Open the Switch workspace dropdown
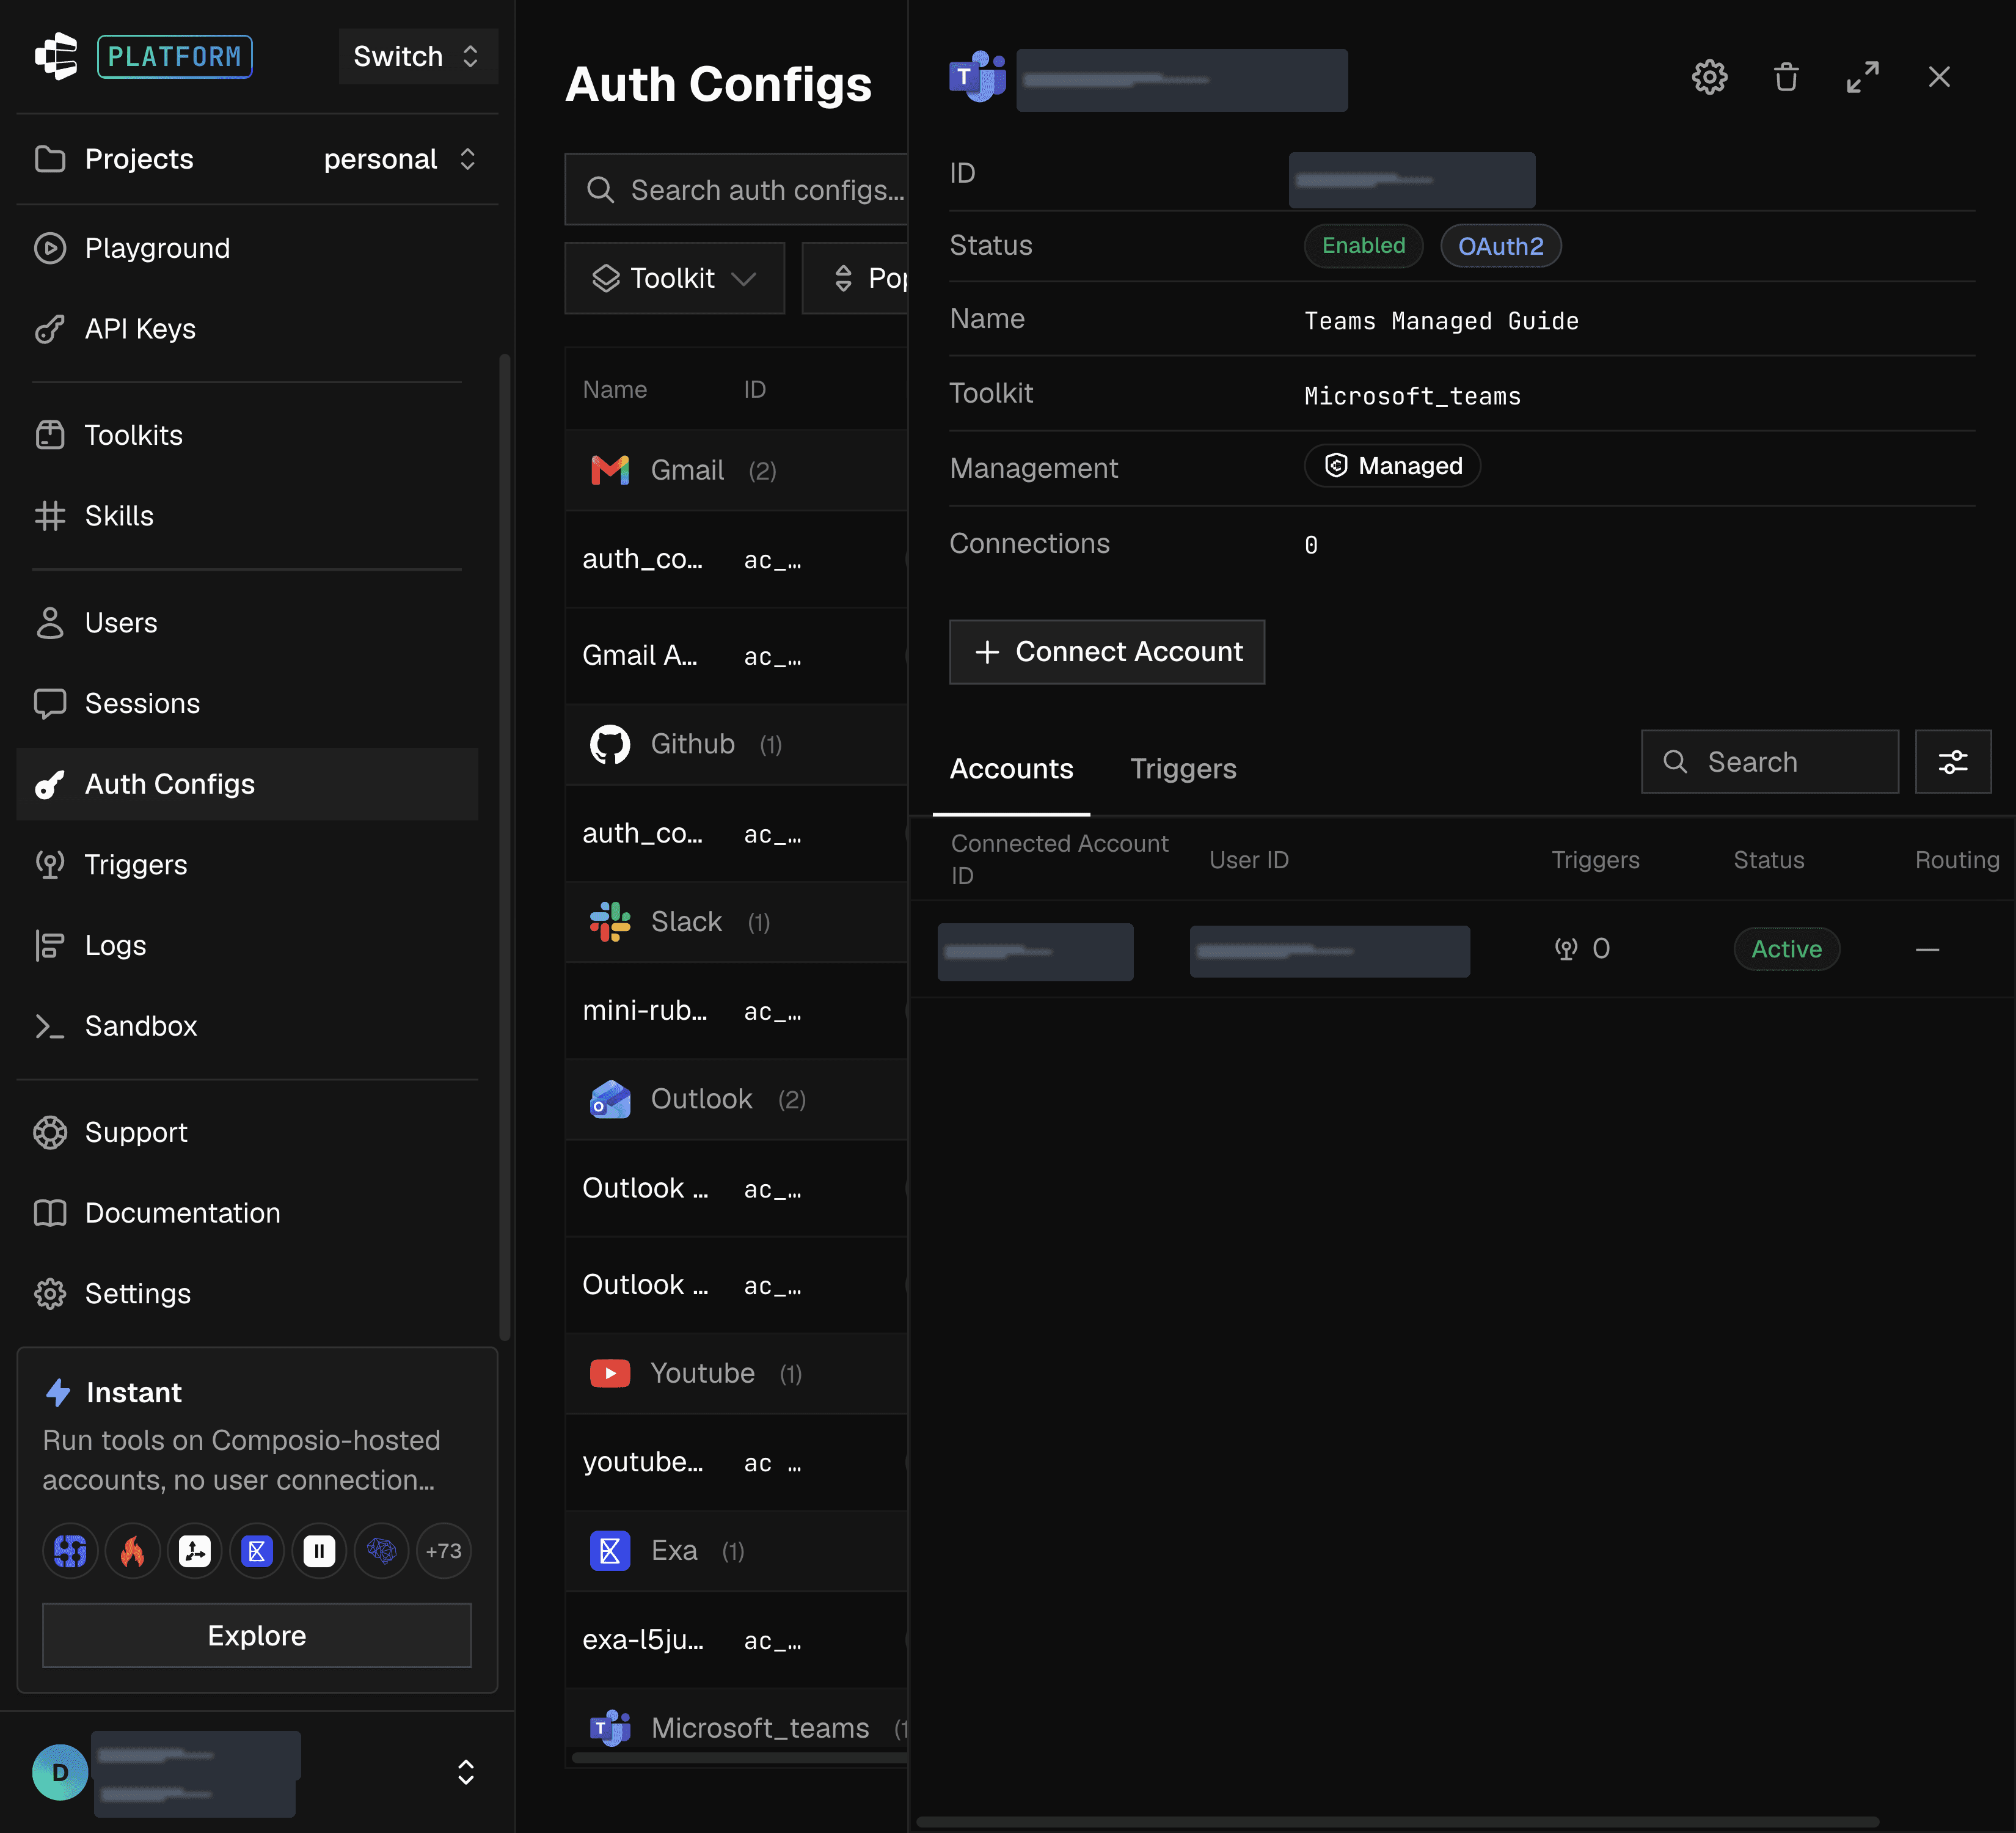2016x1833 pixels. [418, 56]
